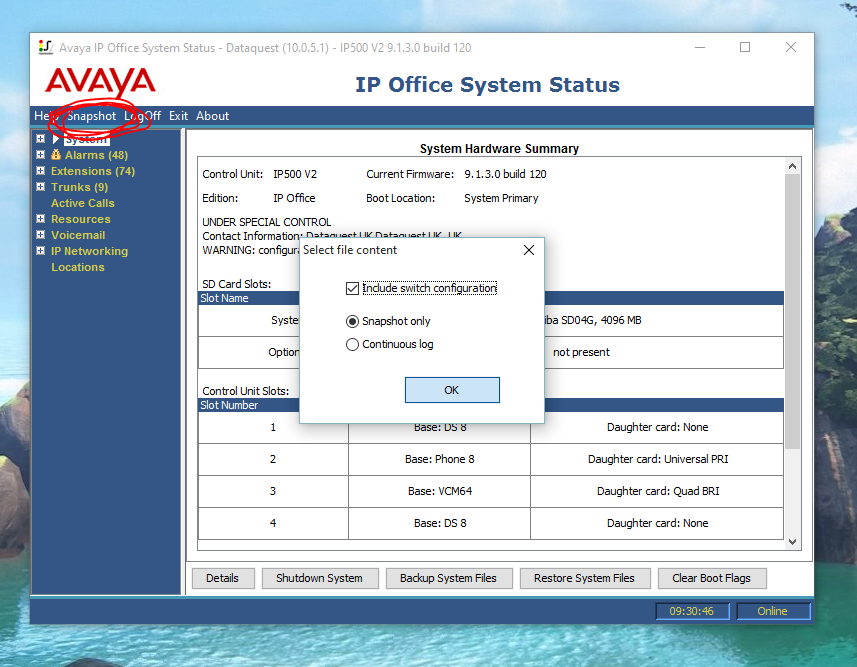Image resolution: width=857 pixels, height=667 pixels.
Task: Click the 'not present' SD card cell
Action: 581,352
